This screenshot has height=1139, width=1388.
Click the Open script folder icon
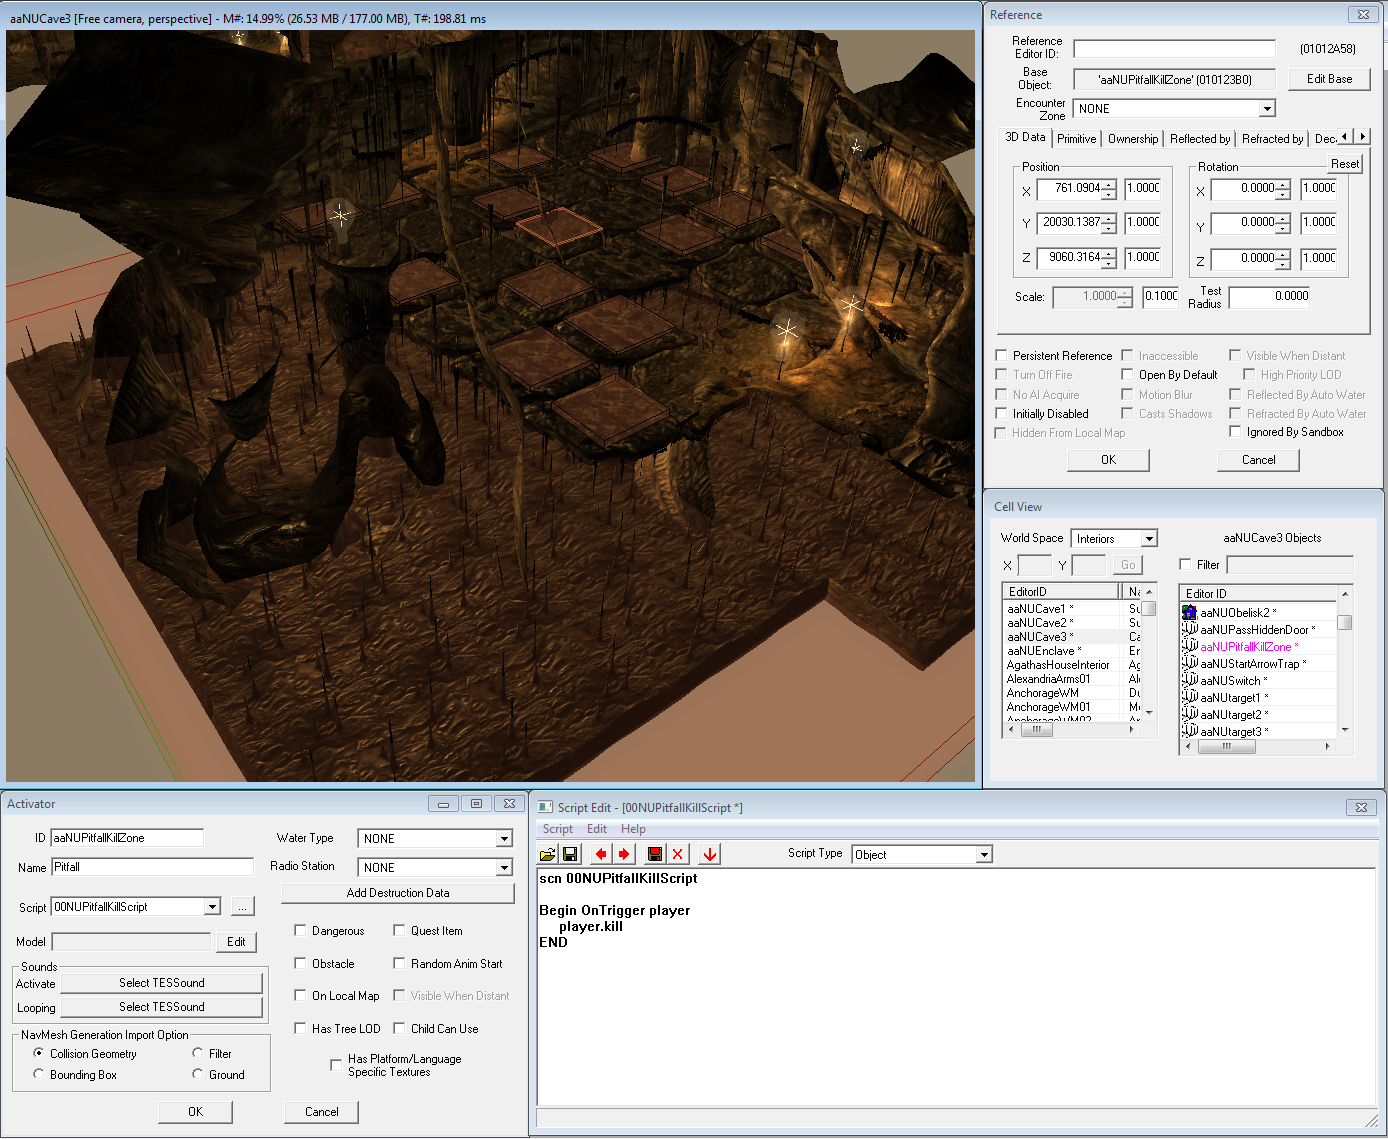pyautogui.click(x=548, y=854)
